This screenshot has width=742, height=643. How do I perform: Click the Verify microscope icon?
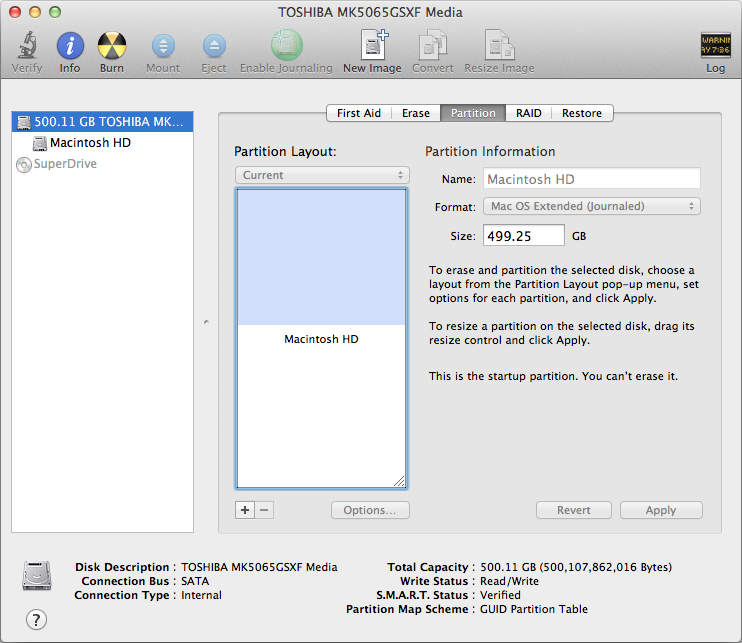pyautogui.click(x=27, y=46)
